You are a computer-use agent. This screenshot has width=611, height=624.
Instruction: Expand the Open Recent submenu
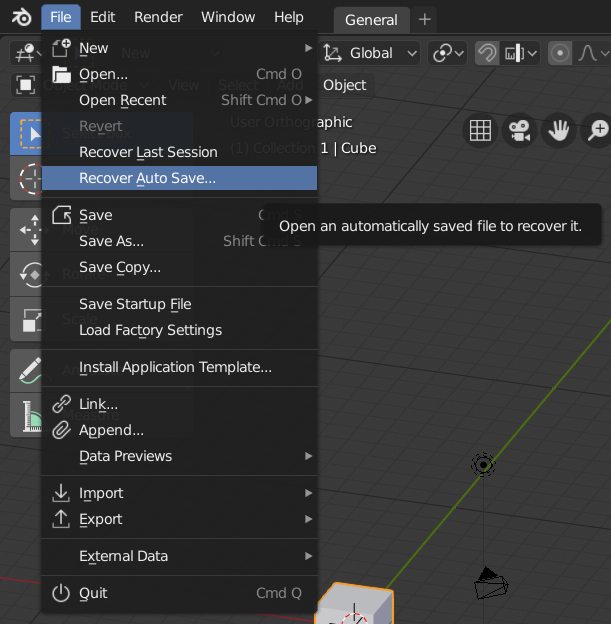(180, 100)
